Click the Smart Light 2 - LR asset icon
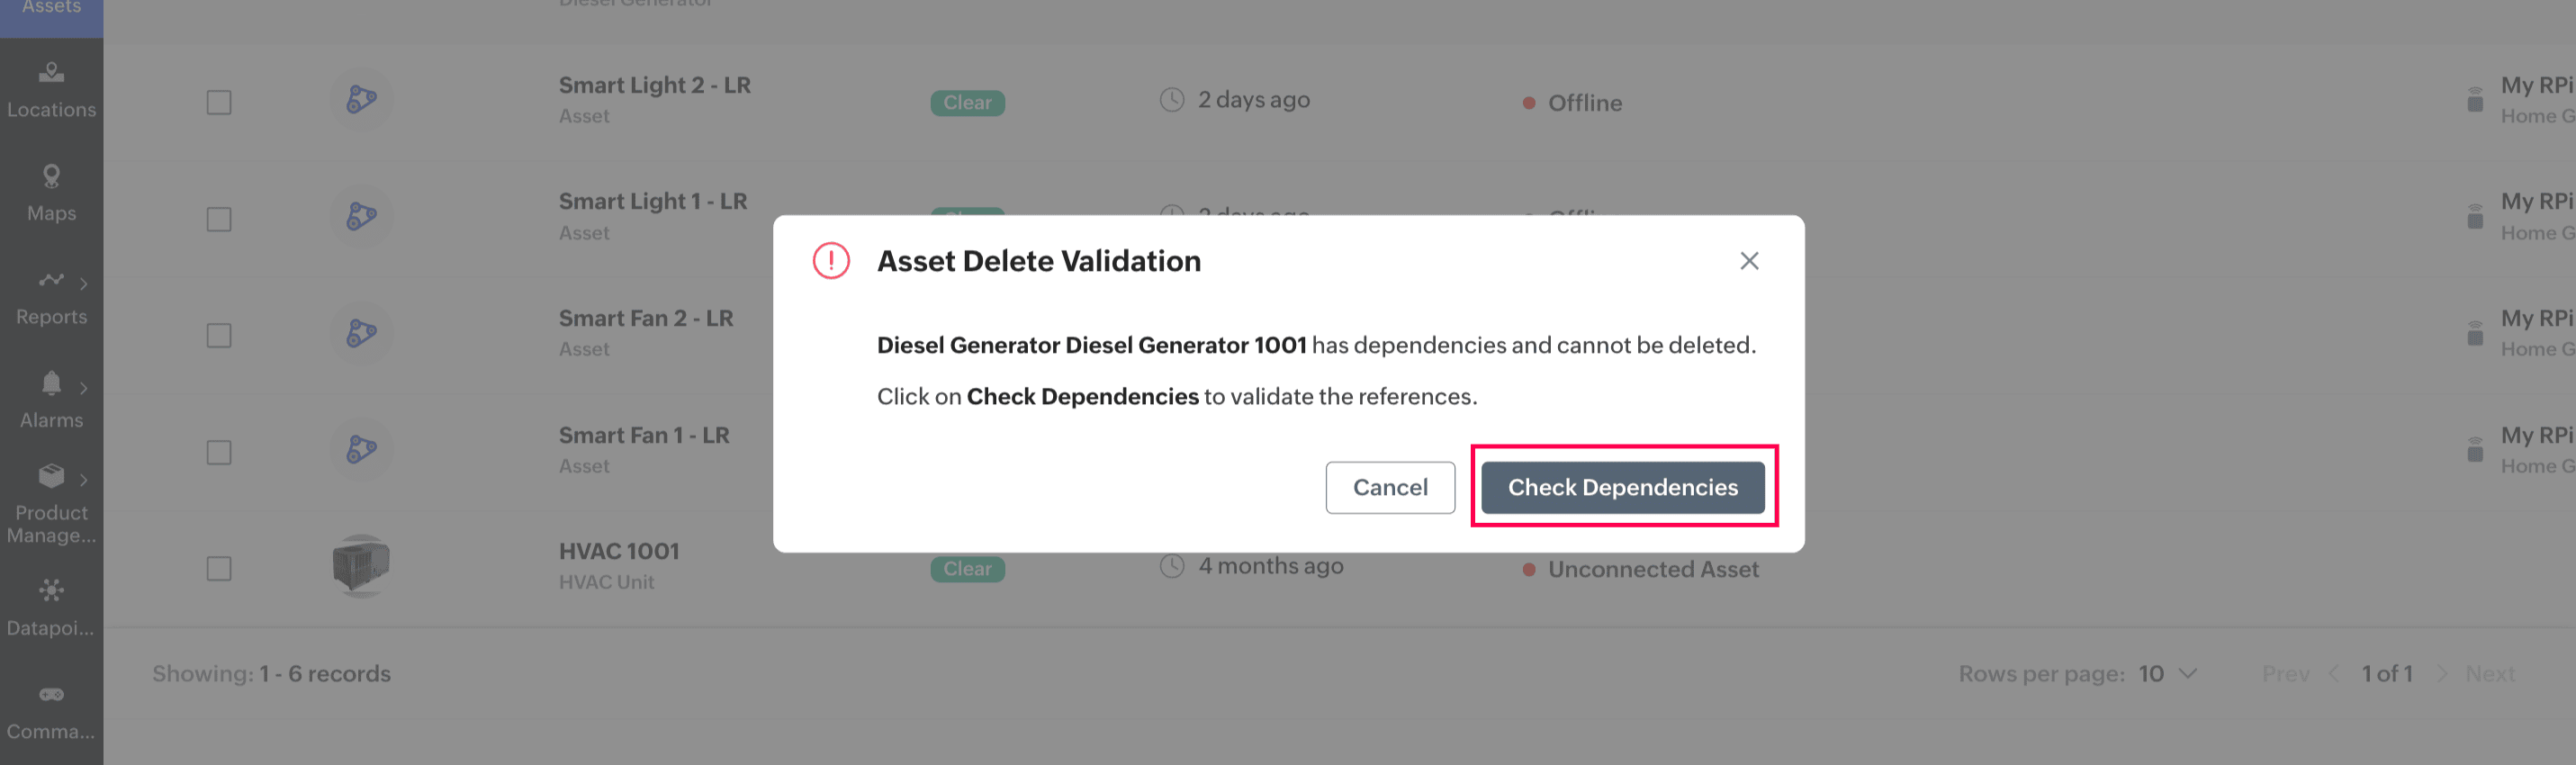 [x=361, y=99]
